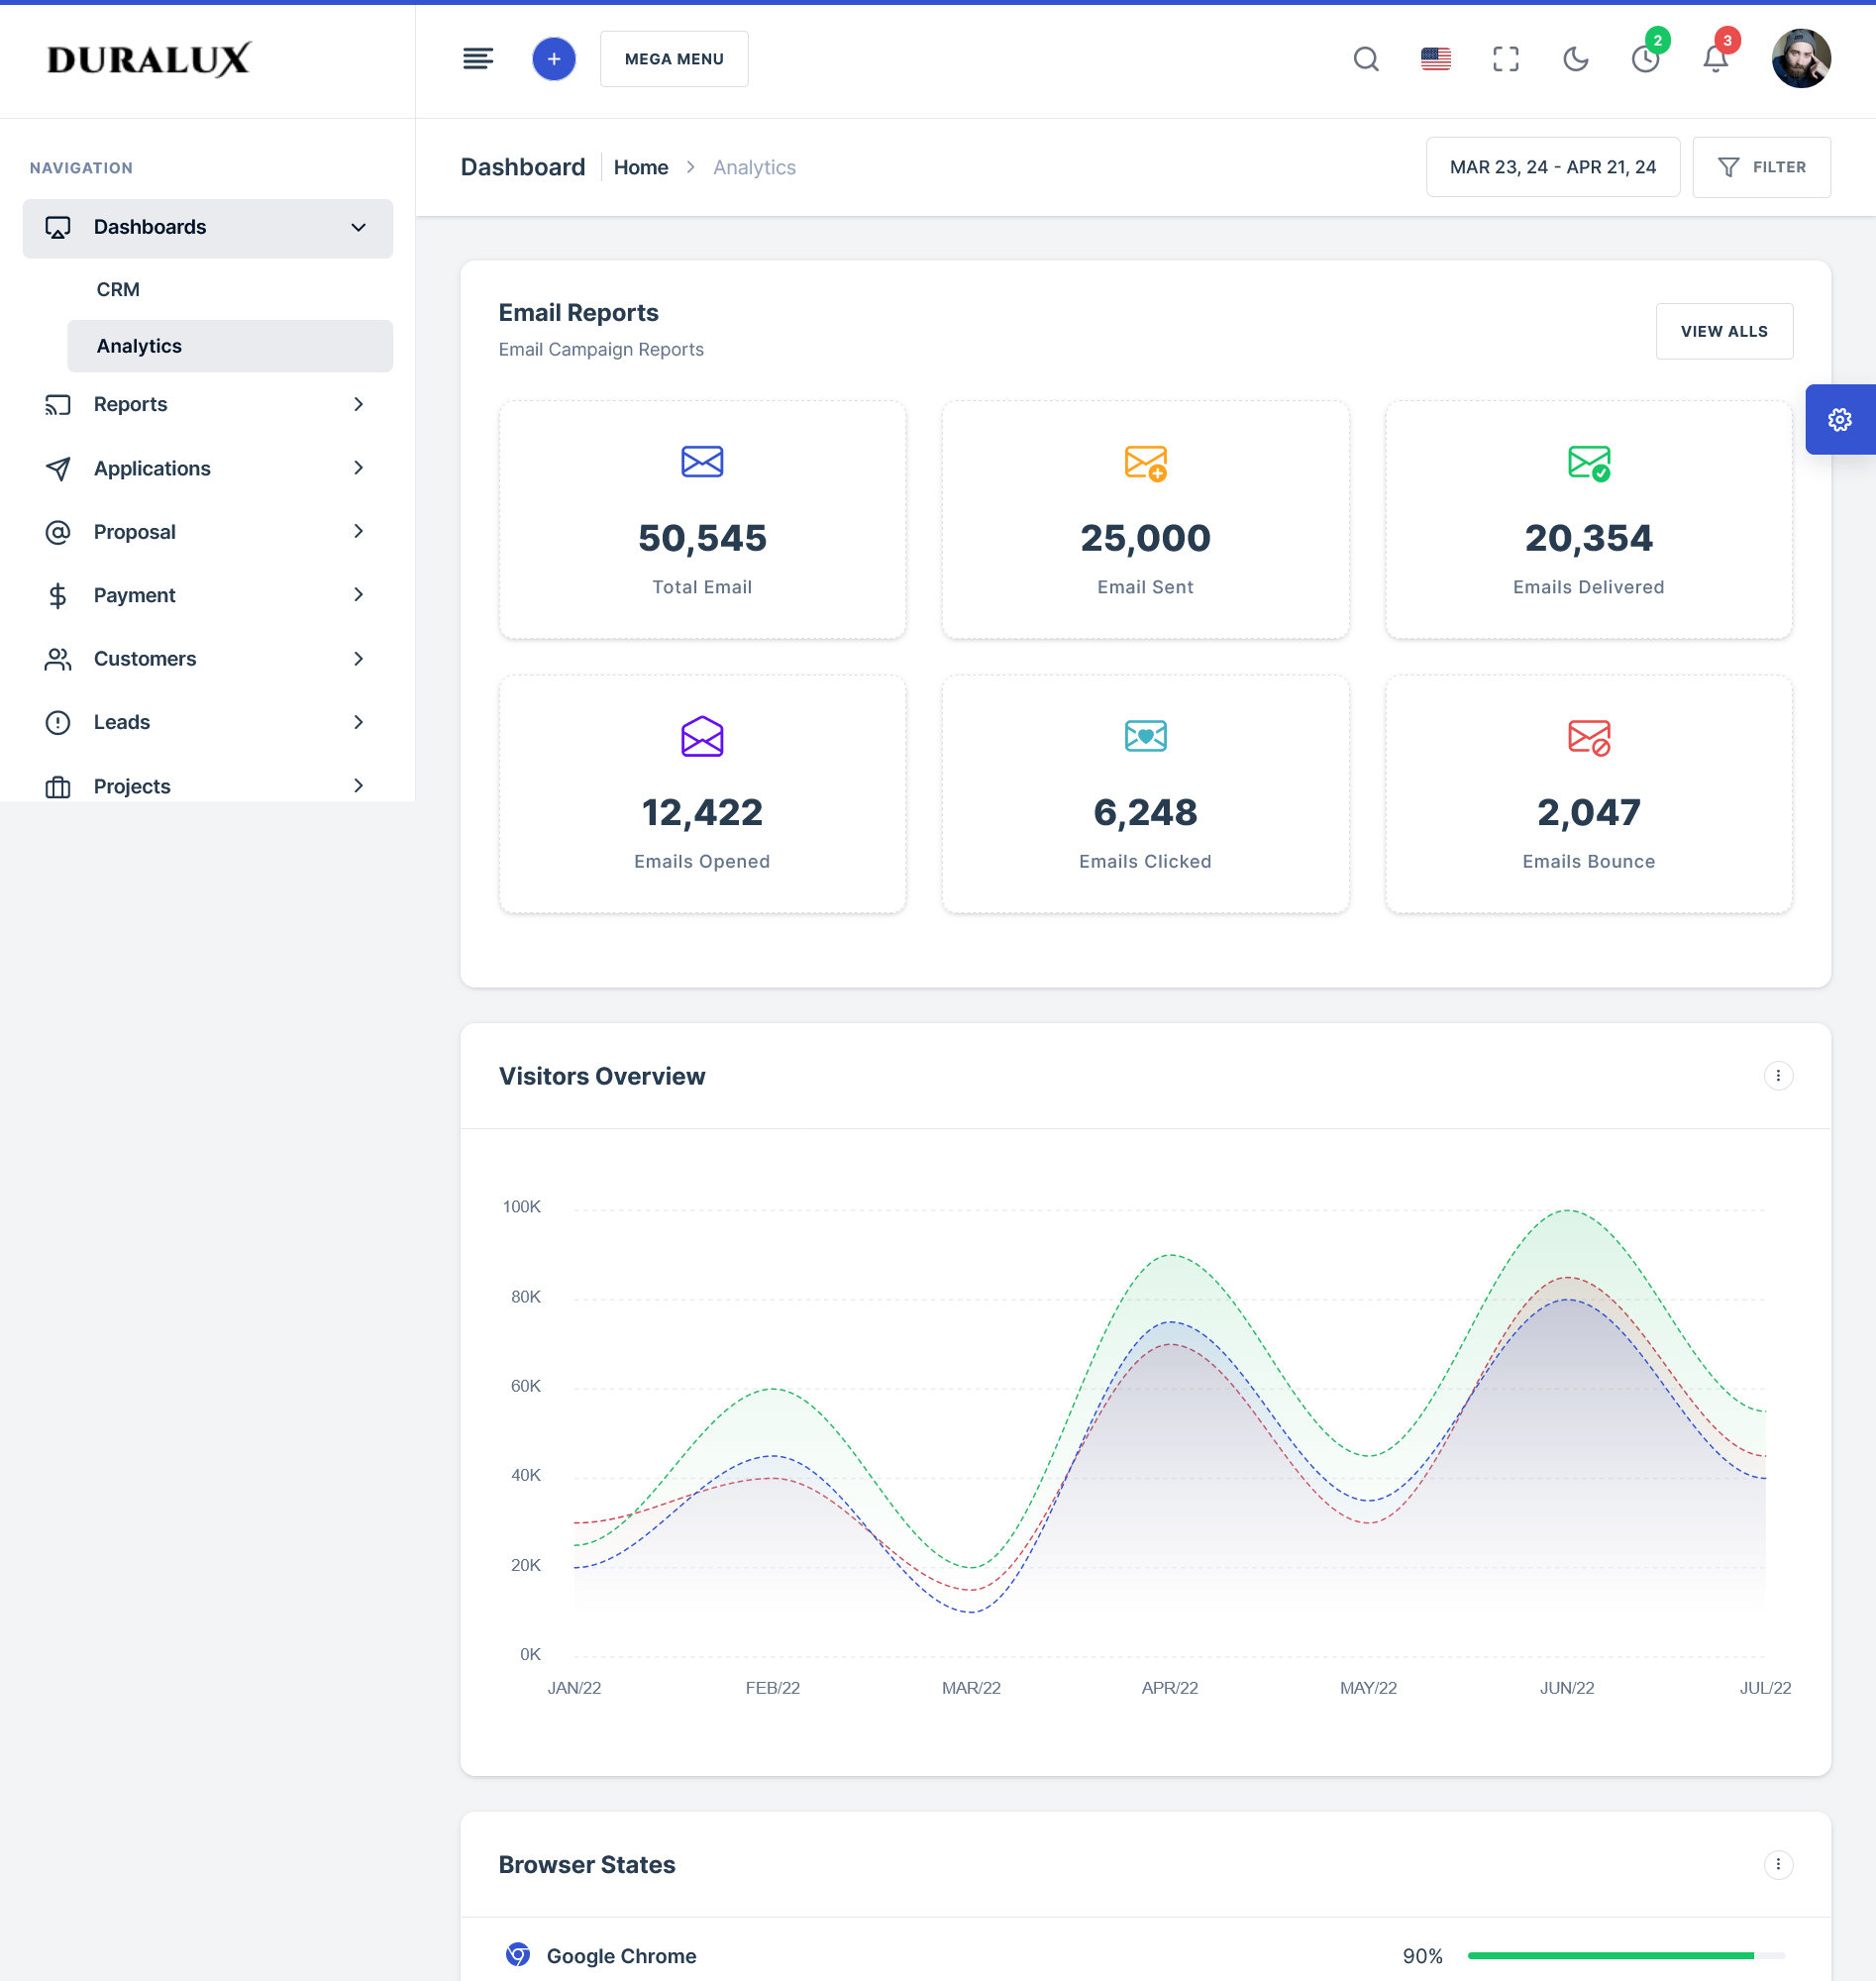Enter fullscreen mode via the expand icon
Screen dimensions: 1876x1981
coord(1506,59)
